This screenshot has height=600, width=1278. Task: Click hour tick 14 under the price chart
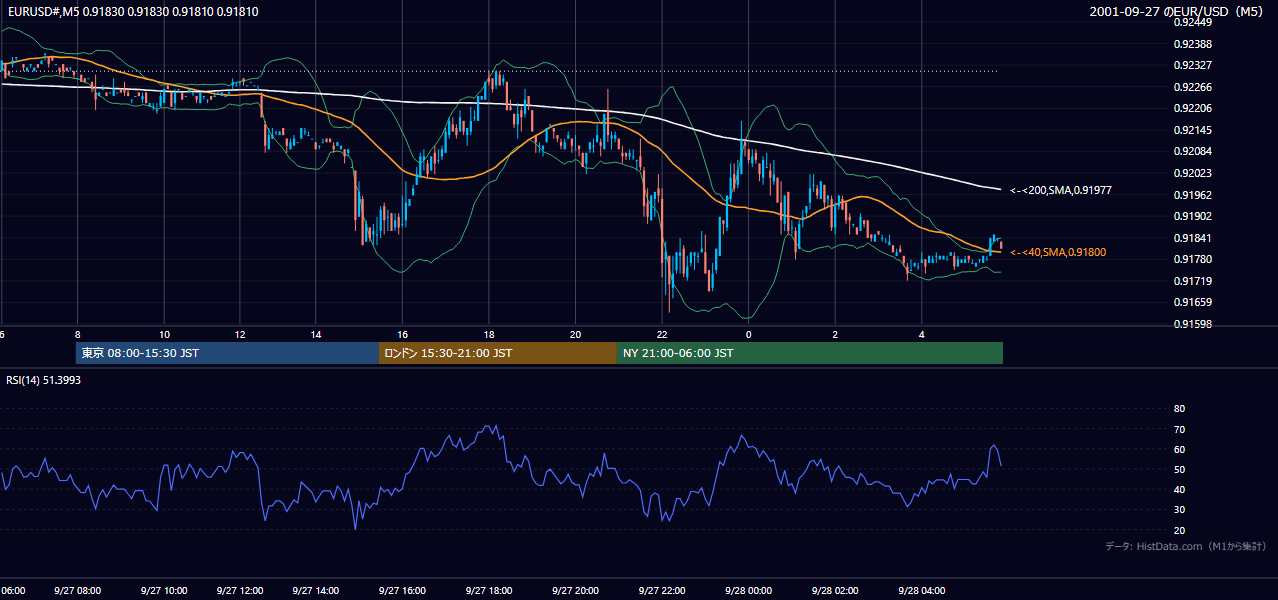click(315, 334)
